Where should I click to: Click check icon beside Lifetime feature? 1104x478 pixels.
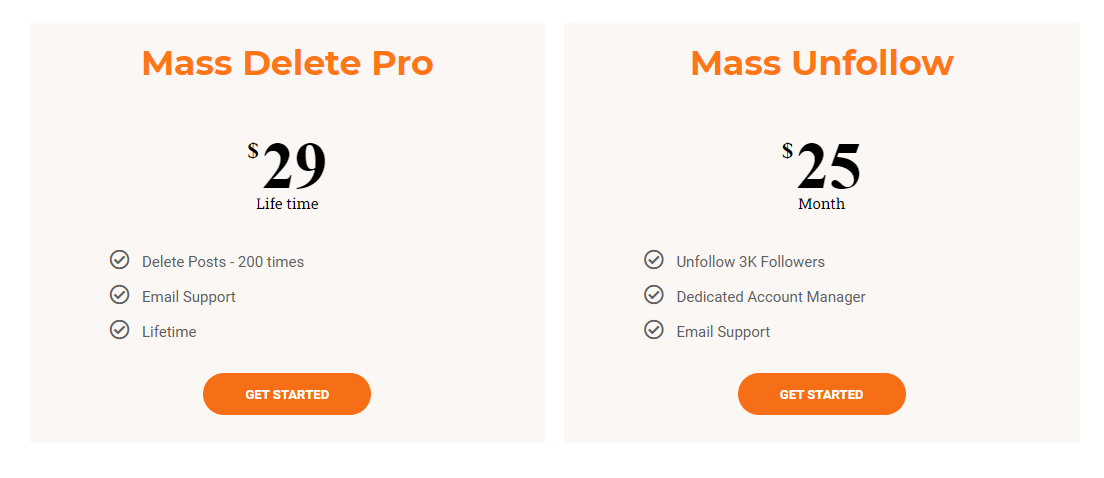coord(120,329)
